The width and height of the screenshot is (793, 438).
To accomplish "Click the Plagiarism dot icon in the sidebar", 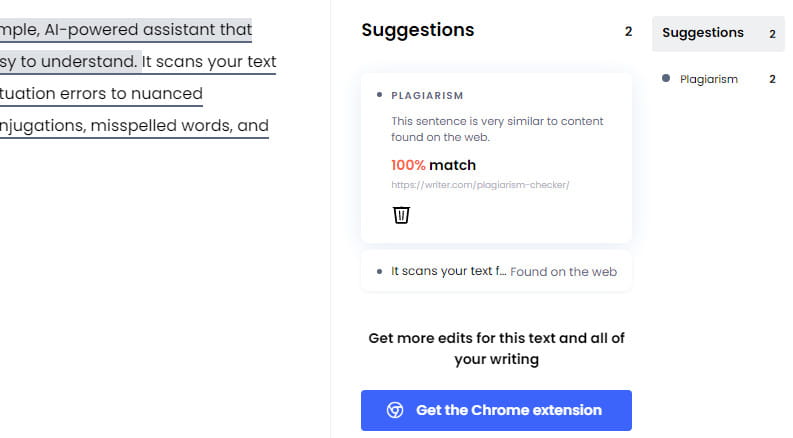I will point(666,78).
